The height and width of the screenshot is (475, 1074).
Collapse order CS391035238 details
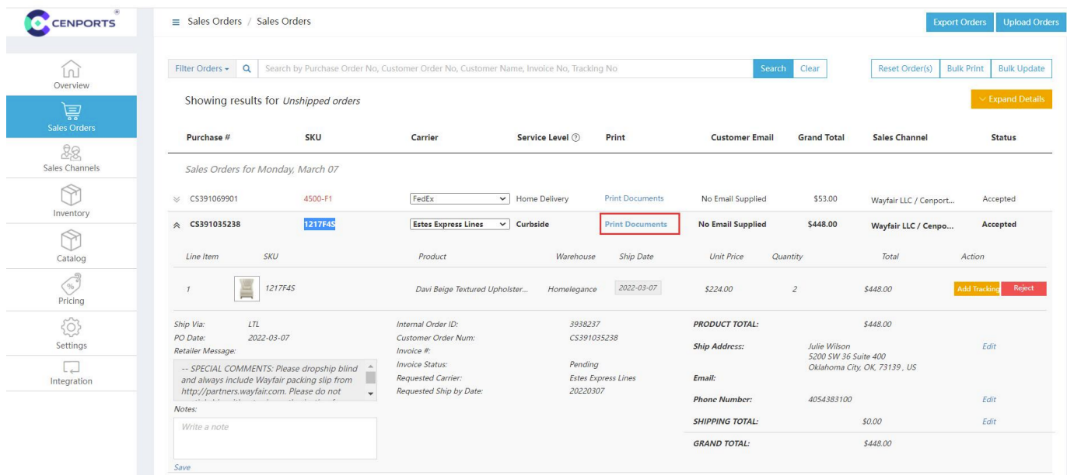click(x=177, y=225)
